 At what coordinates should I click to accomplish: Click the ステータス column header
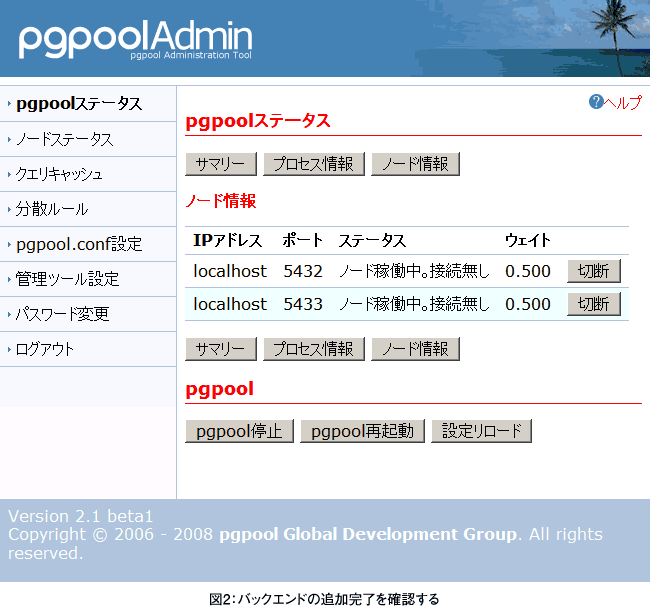372,240
